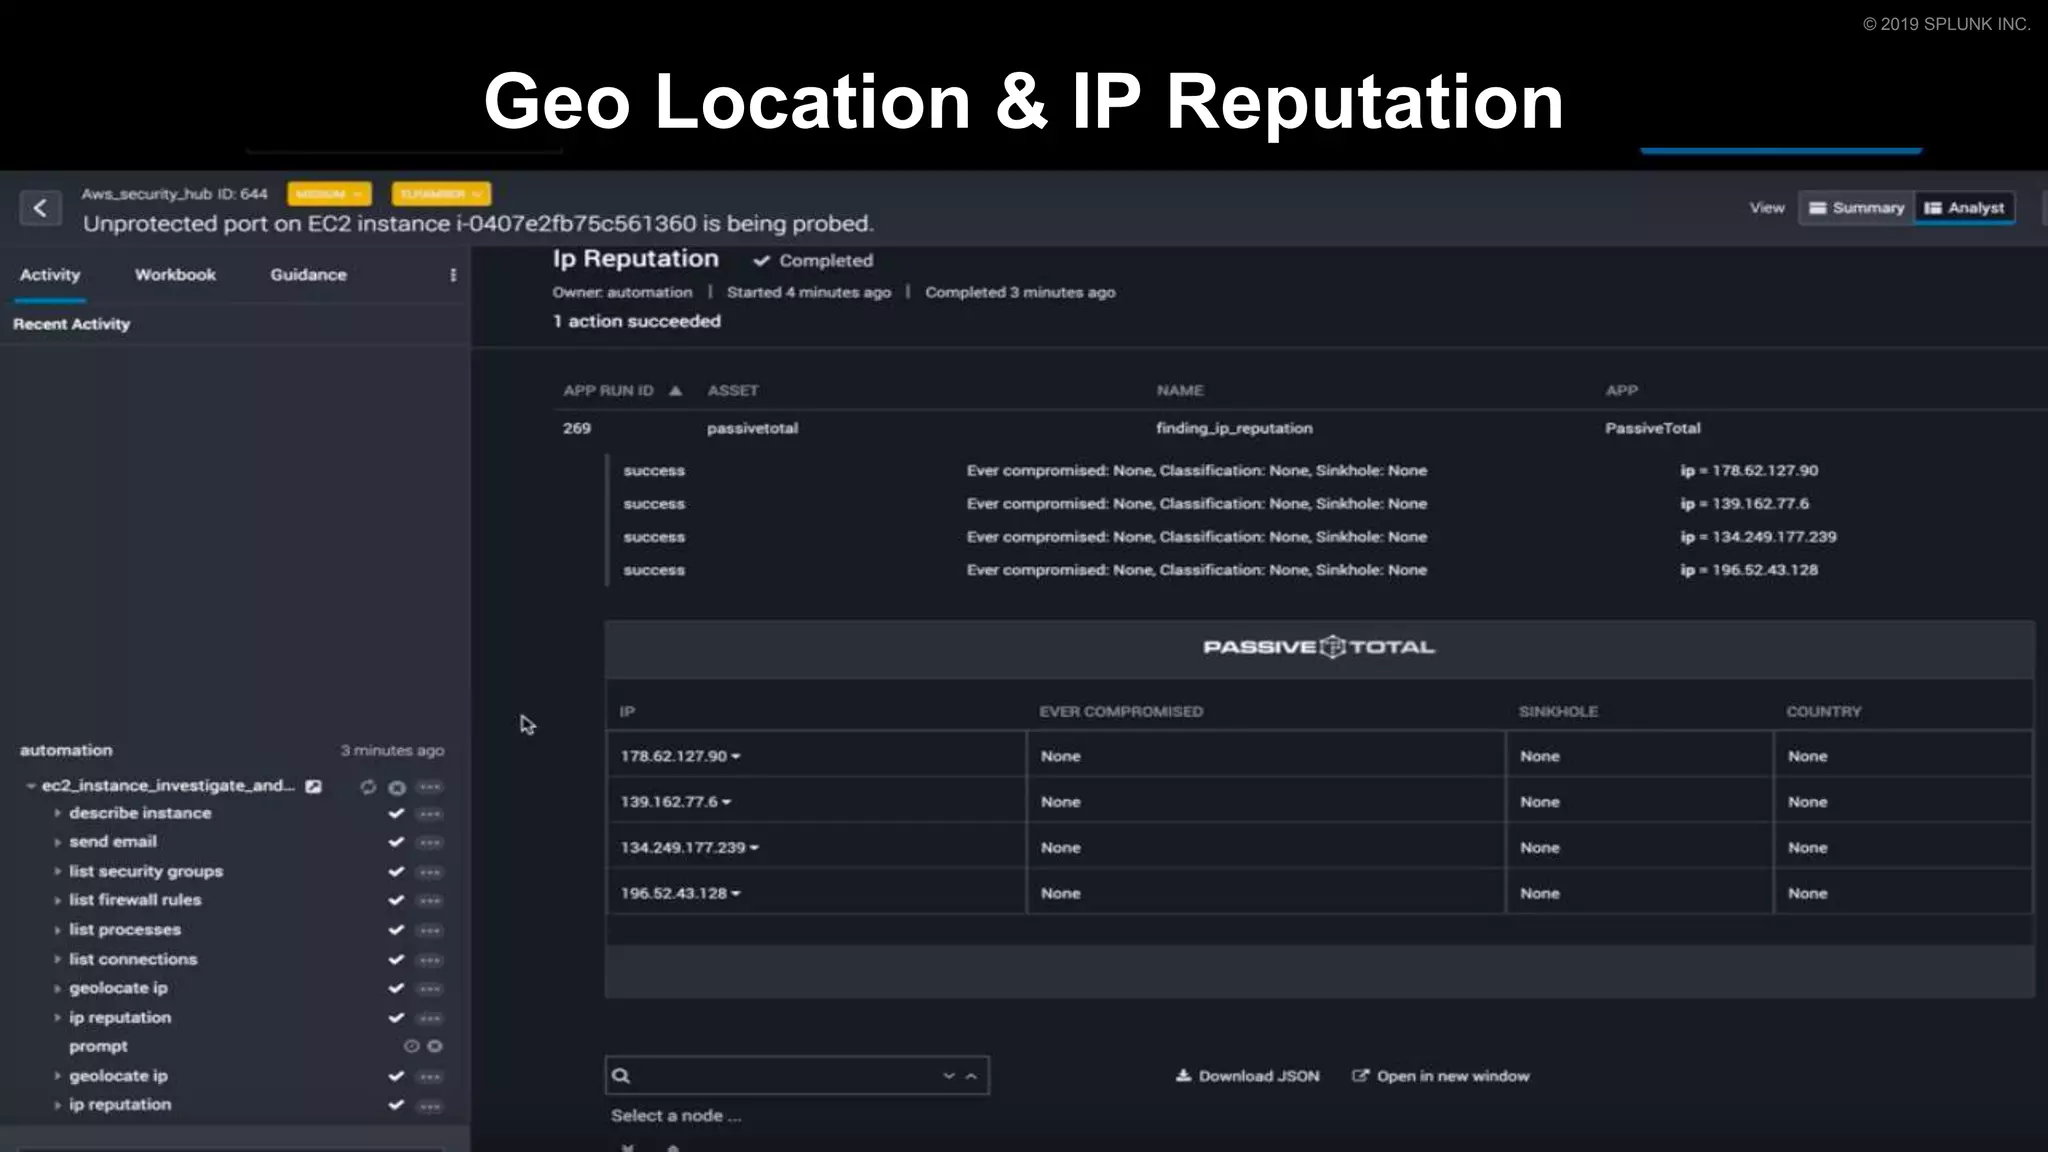
Task: Open more options for describe instance
Action: (430, 814)
